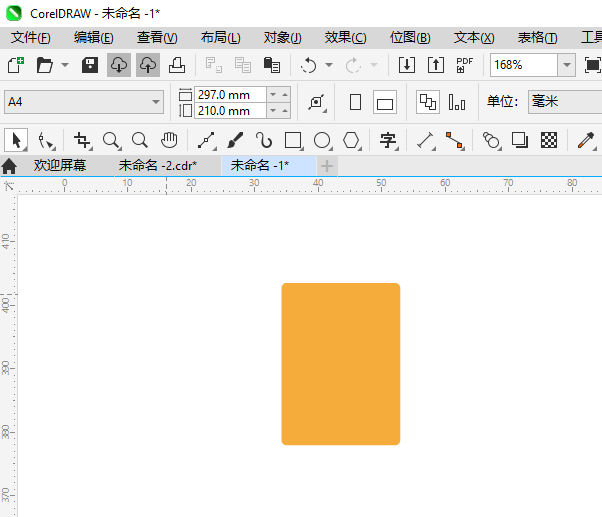Increase page width with up stepper
This screenshot has height=517, width=602.
click(x=285, y=94)
